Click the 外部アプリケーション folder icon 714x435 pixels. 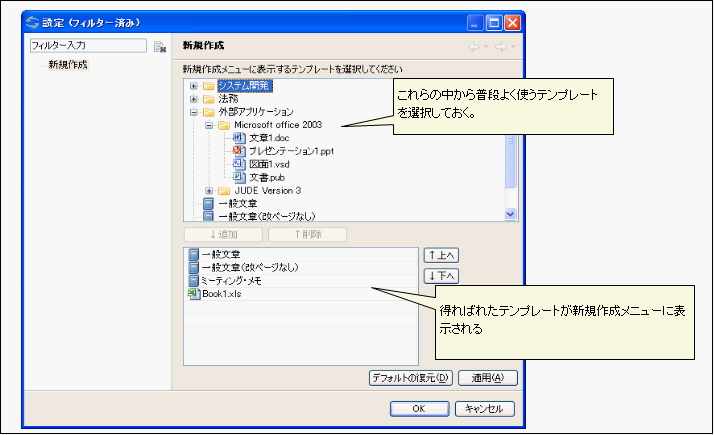tap(209, 112)
